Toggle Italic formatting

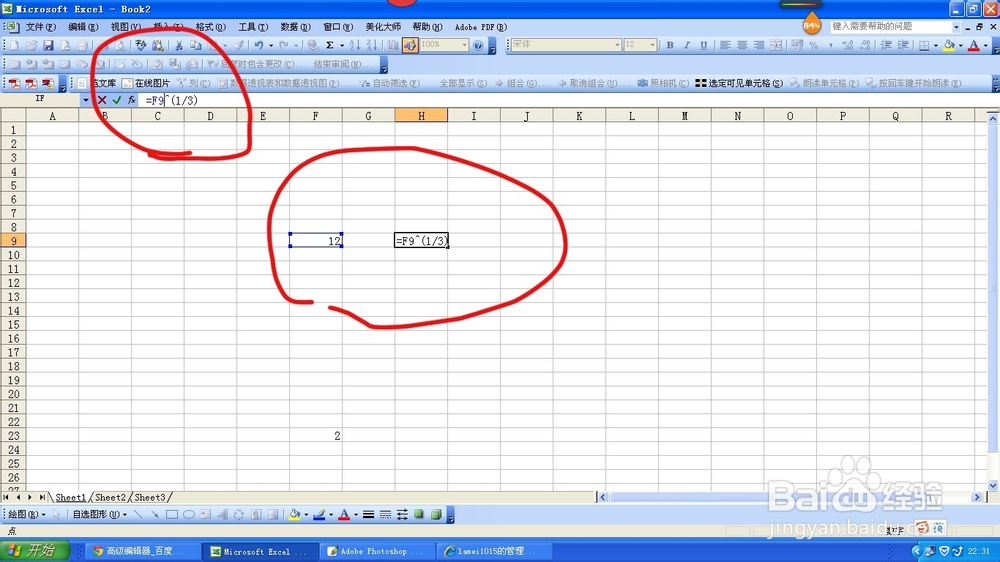click(x=687, y=45)
